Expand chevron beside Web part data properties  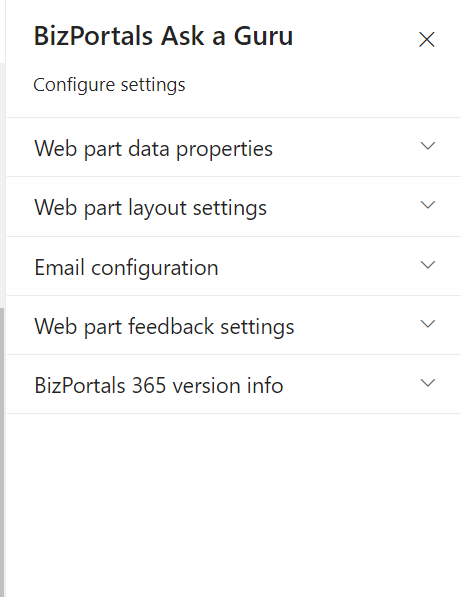[428, 146]
